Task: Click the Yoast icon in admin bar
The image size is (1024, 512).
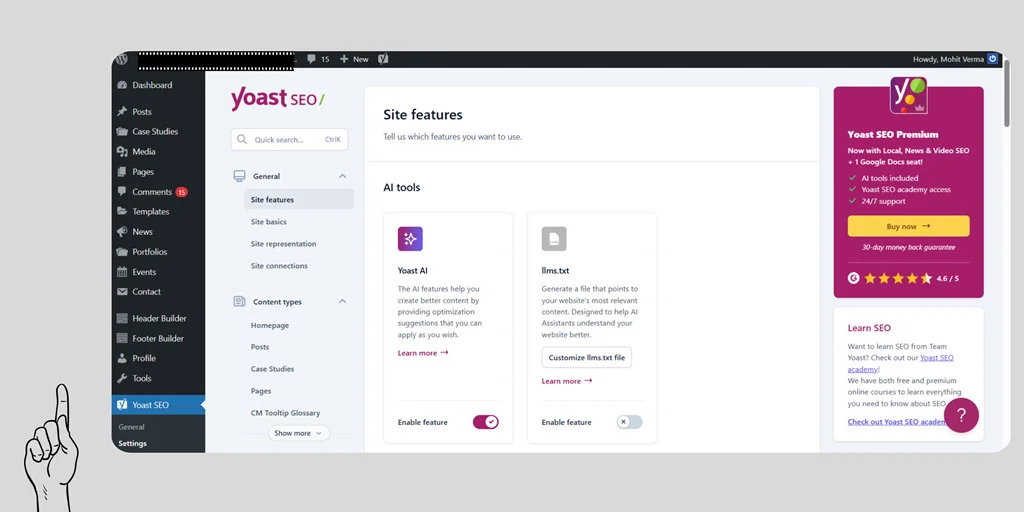Action: 383,59
